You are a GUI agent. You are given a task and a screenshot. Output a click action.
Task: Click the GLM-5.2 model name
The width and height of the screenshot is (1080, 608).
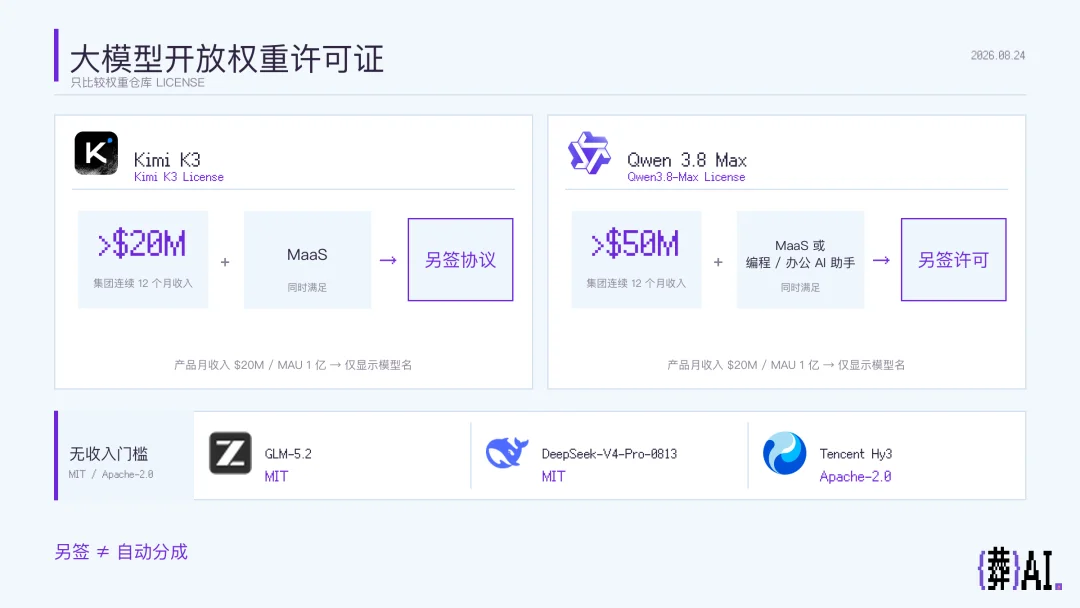pyautogui.click(x=288, y=454)
